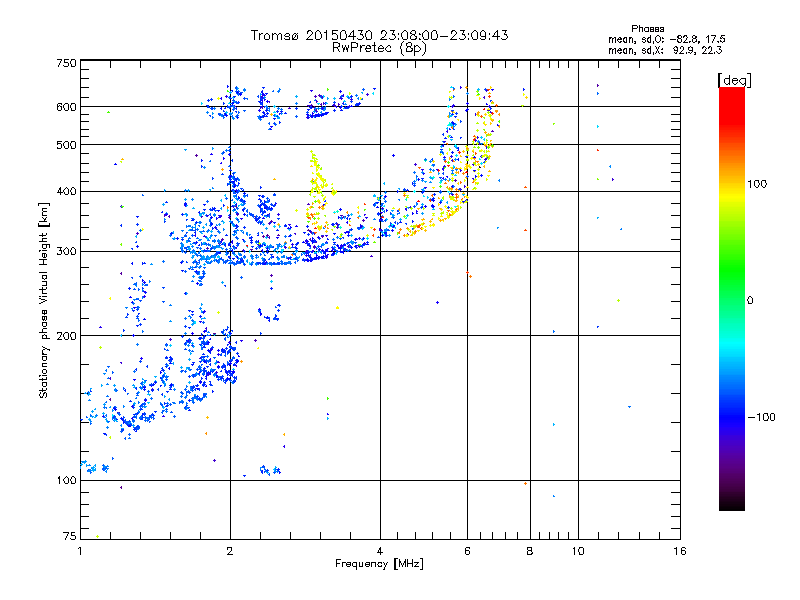The height and width of the screenshot is (600, 800).
Task: Click the x-axis tick label '4'
Action: point(380,551)
